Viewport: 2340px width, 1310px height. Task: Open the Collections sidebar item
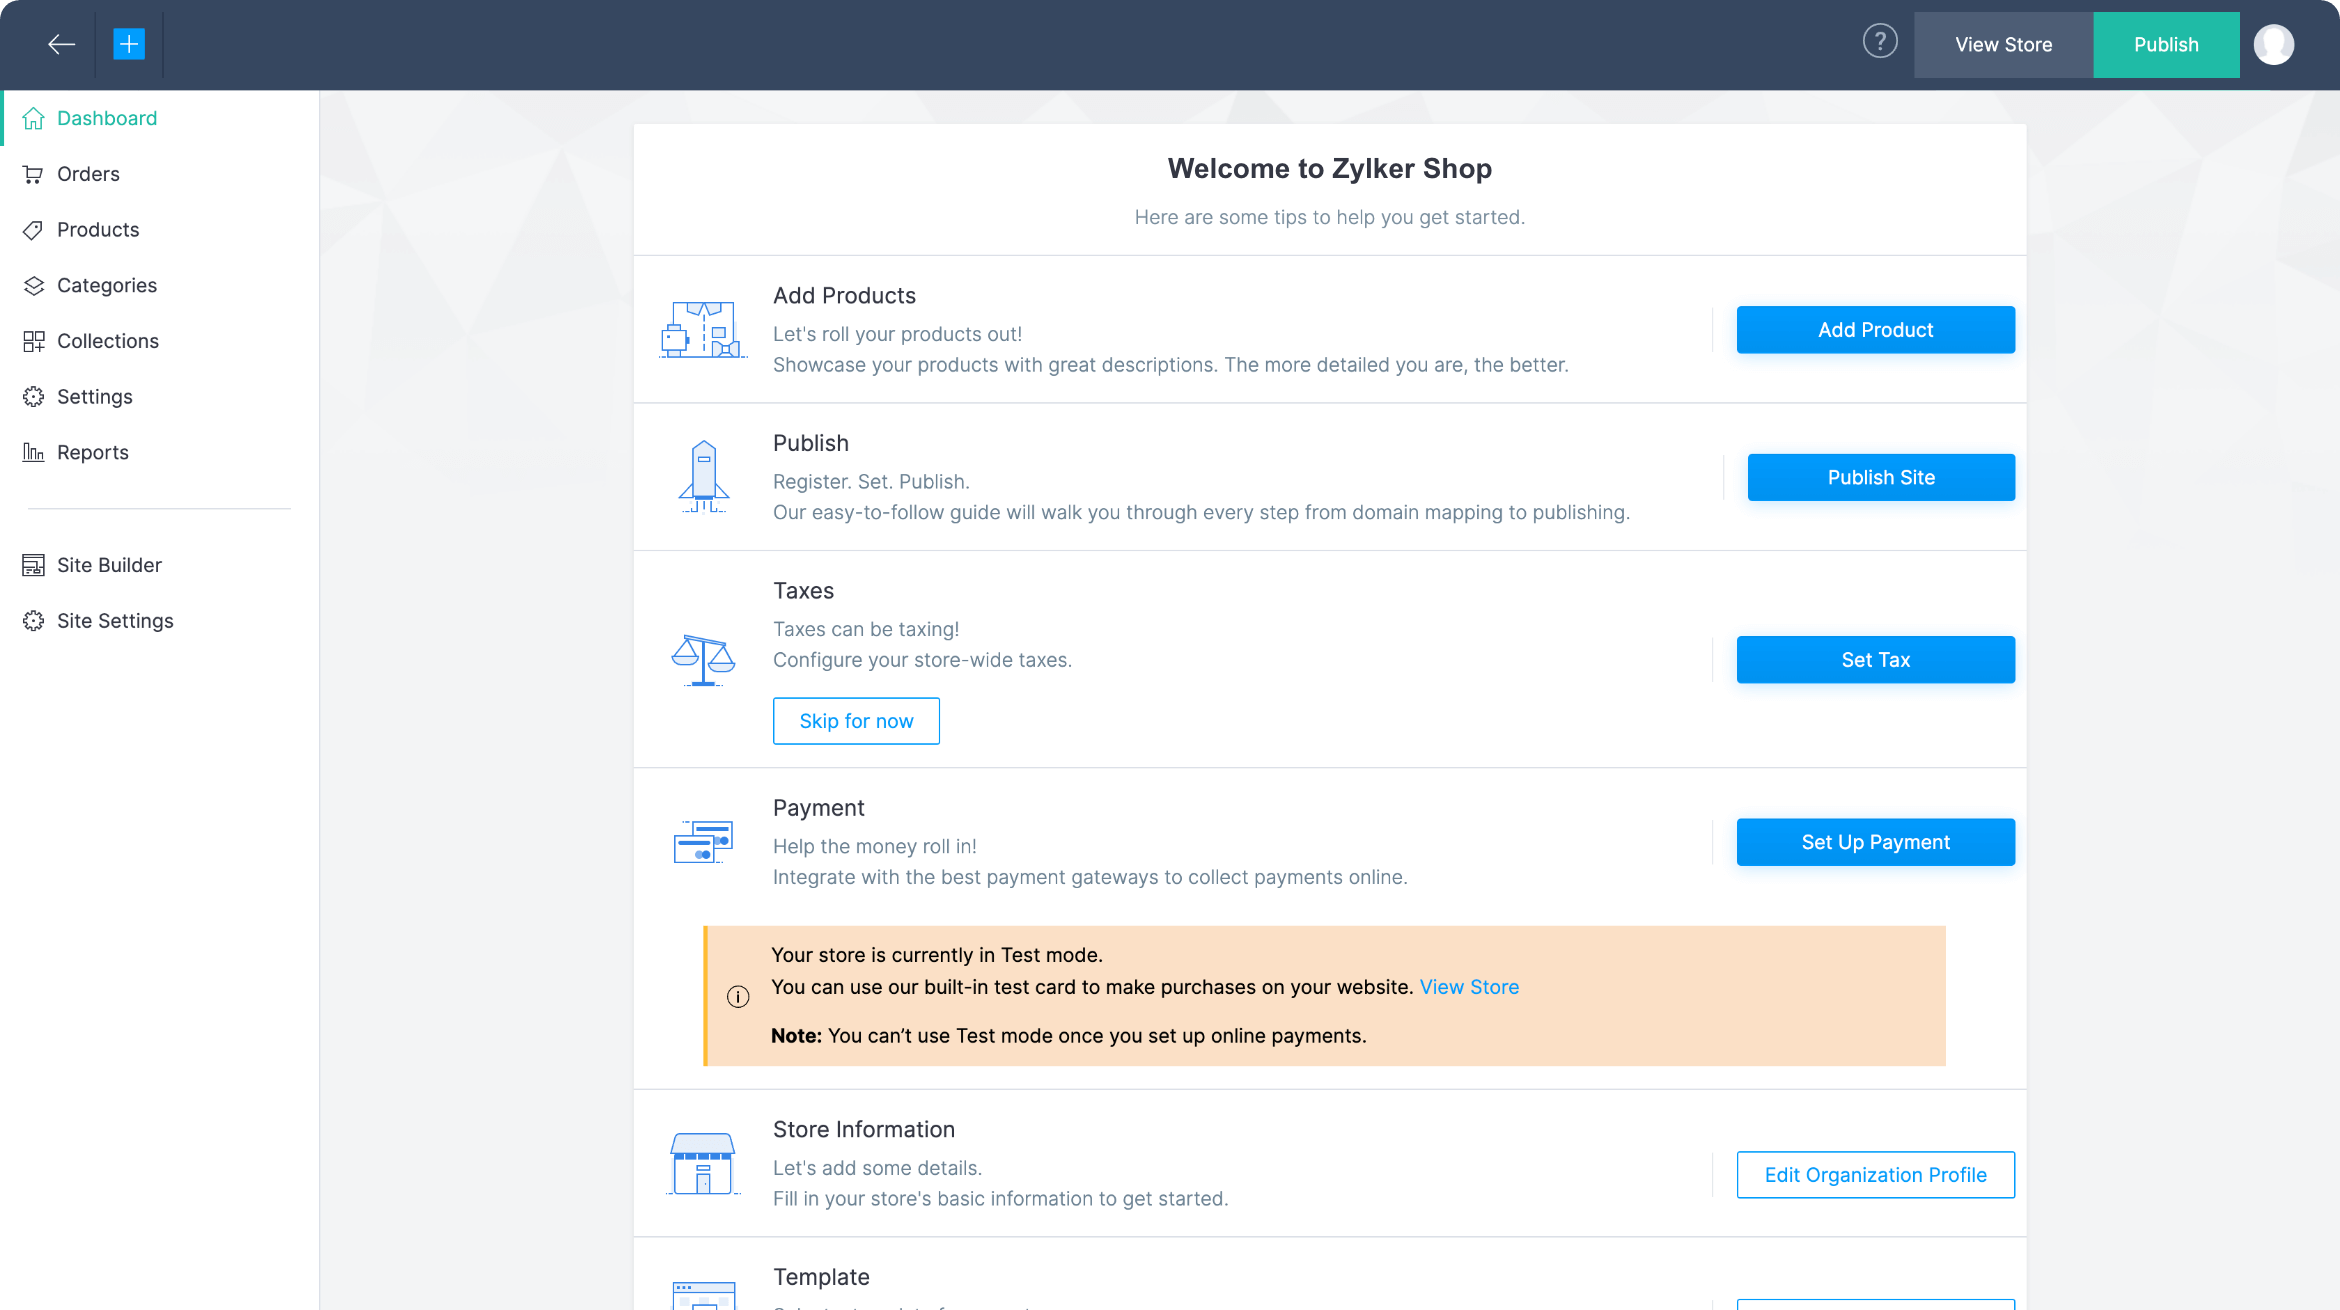(108, 341)
